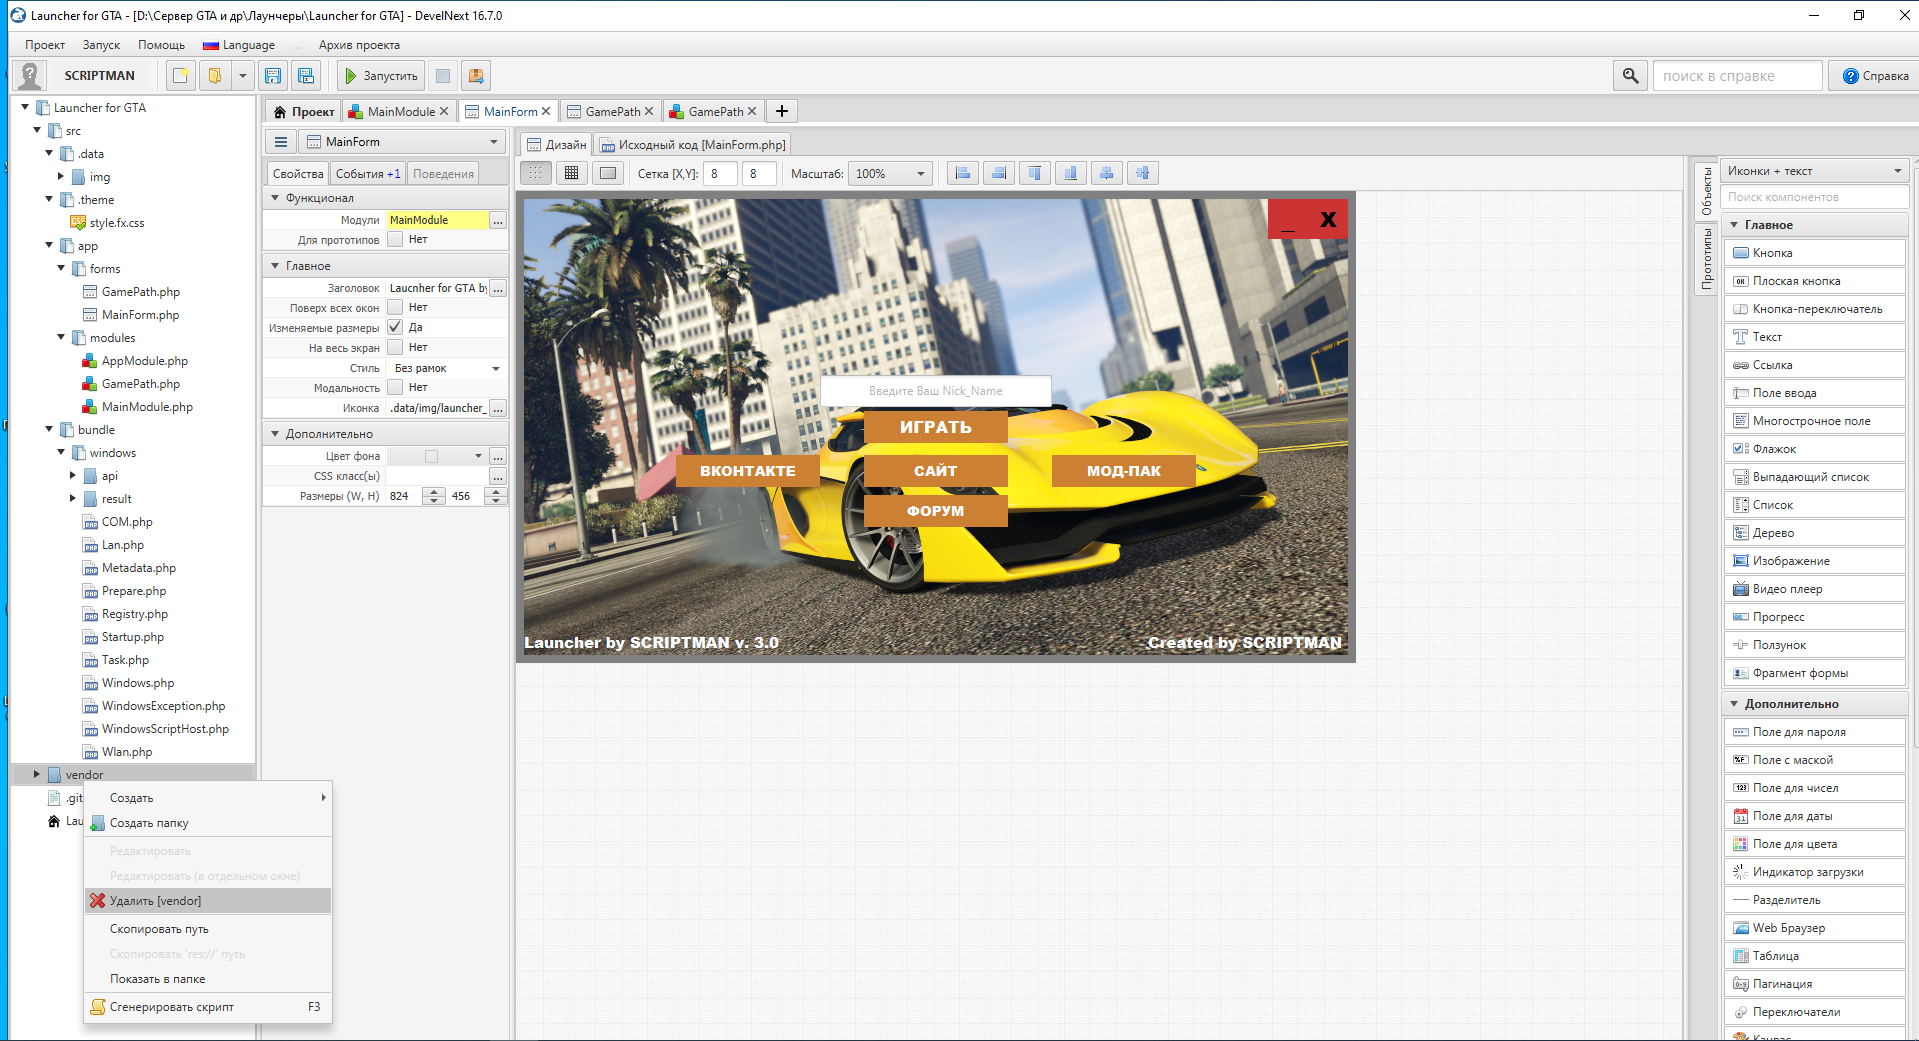This screenshot has height=1041, width=1919.
Task: Collapse the Дополнительно properties section
Action: coord(275,434)
